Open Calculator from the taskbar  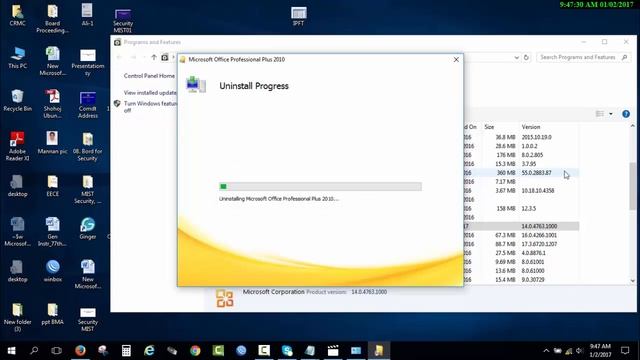click(x=126, y=350)
